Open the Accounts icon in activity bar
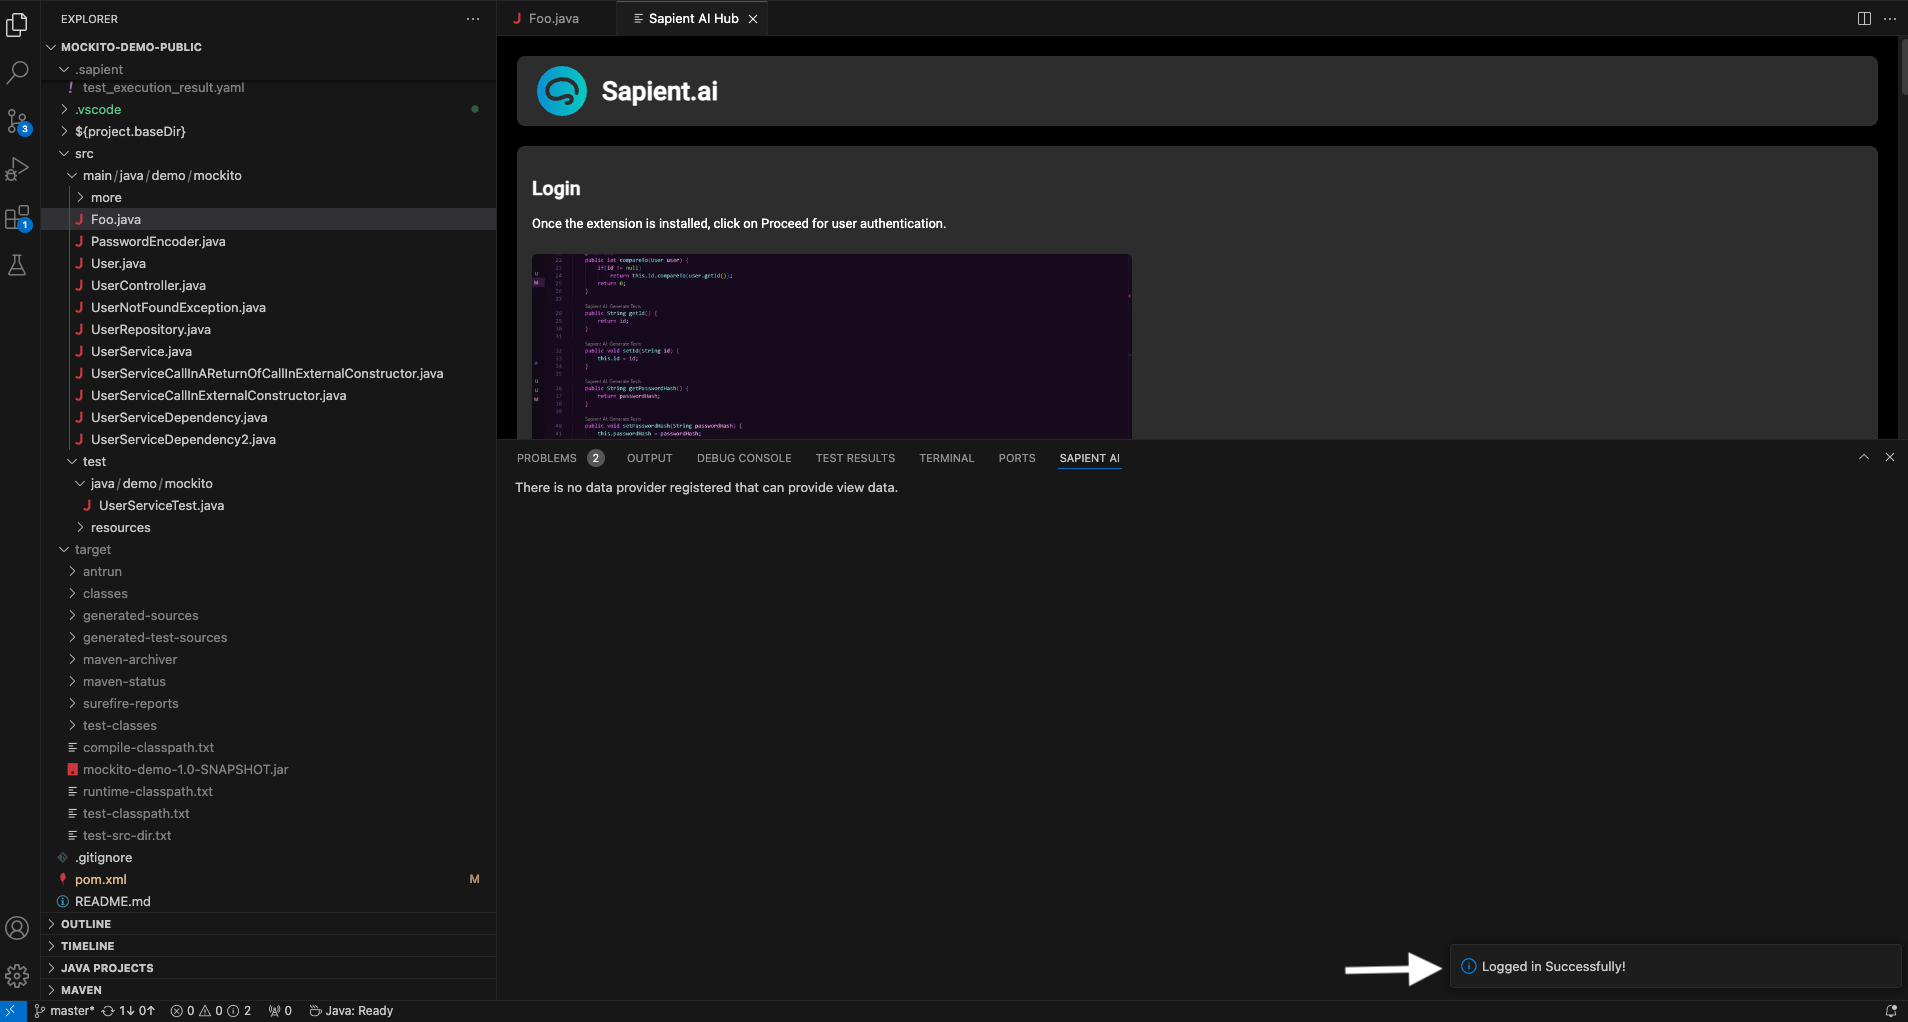Screen dimensions: 1908x1022 17,928
